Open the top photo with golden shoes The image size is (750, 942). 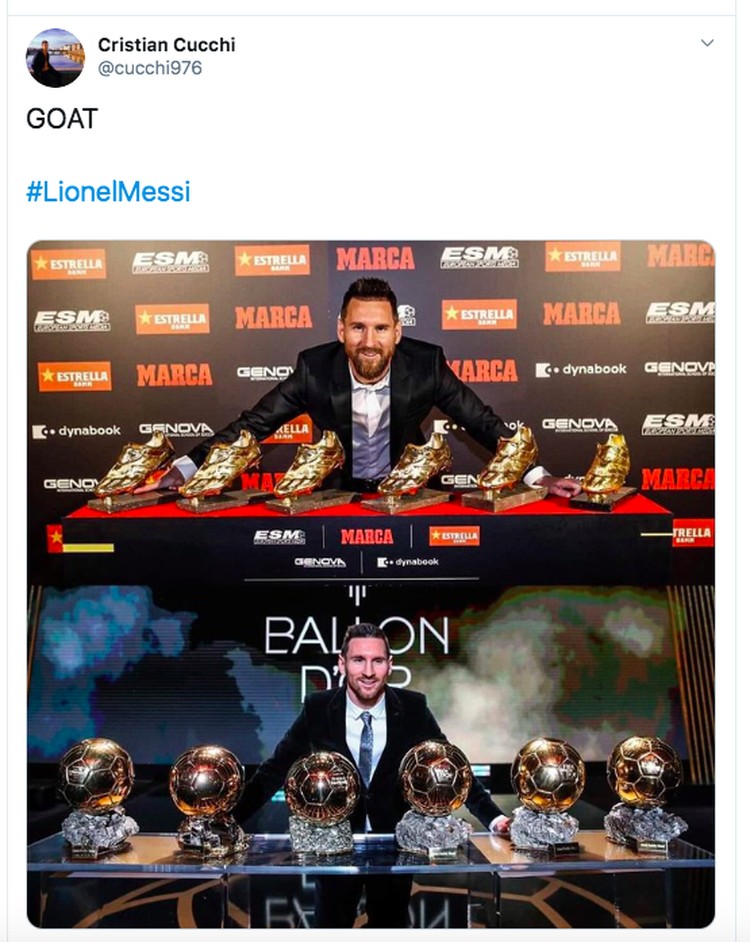[371, 413]
